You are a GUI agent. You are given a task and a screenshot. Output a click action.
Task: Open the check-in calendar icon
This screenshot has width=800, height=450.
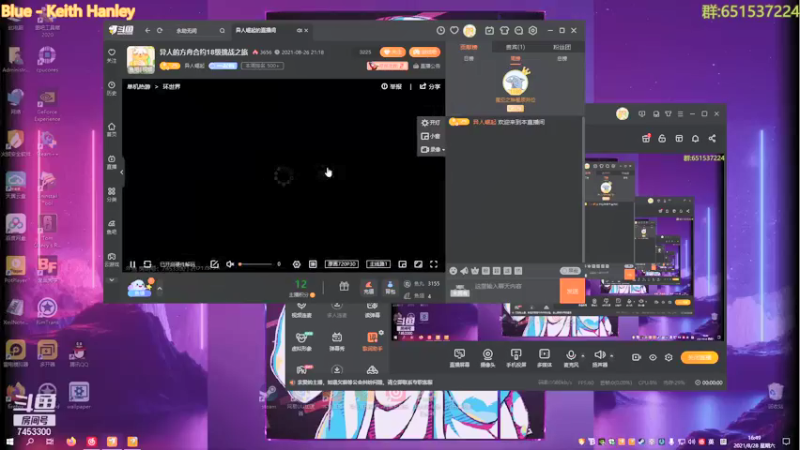(489, 31)
